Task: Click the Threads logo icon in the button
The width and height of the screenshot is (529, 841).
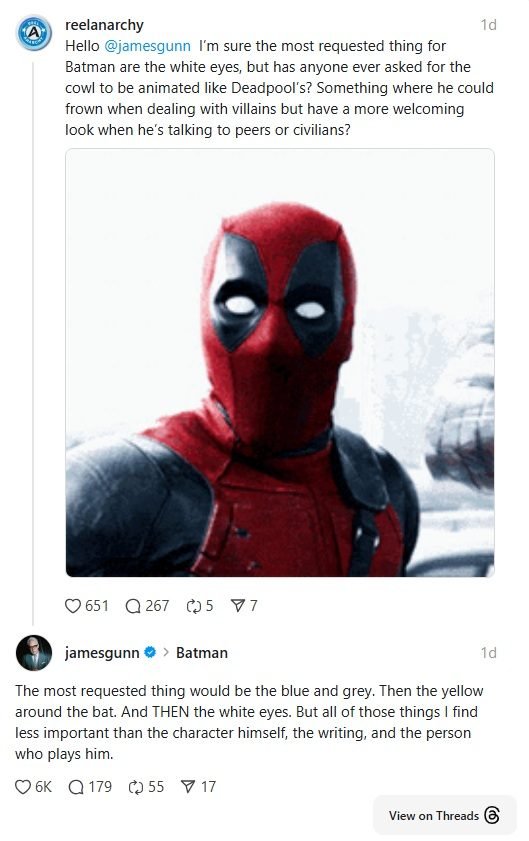Action: (x=491, y=815)
